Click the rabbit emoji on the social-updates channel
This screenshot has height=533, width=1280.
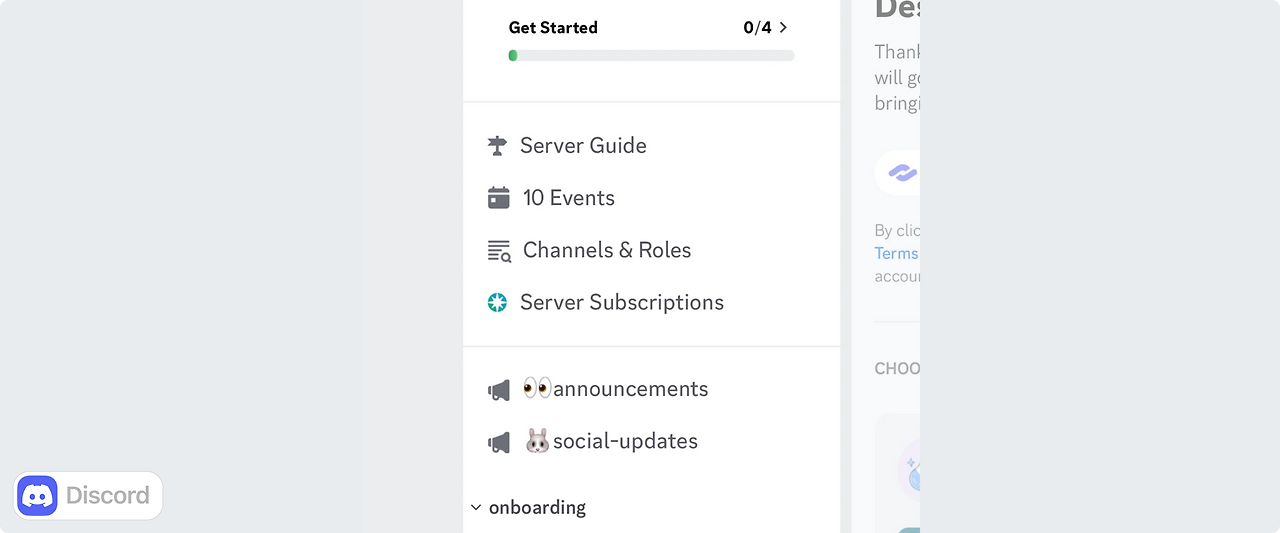pos(537,441)
